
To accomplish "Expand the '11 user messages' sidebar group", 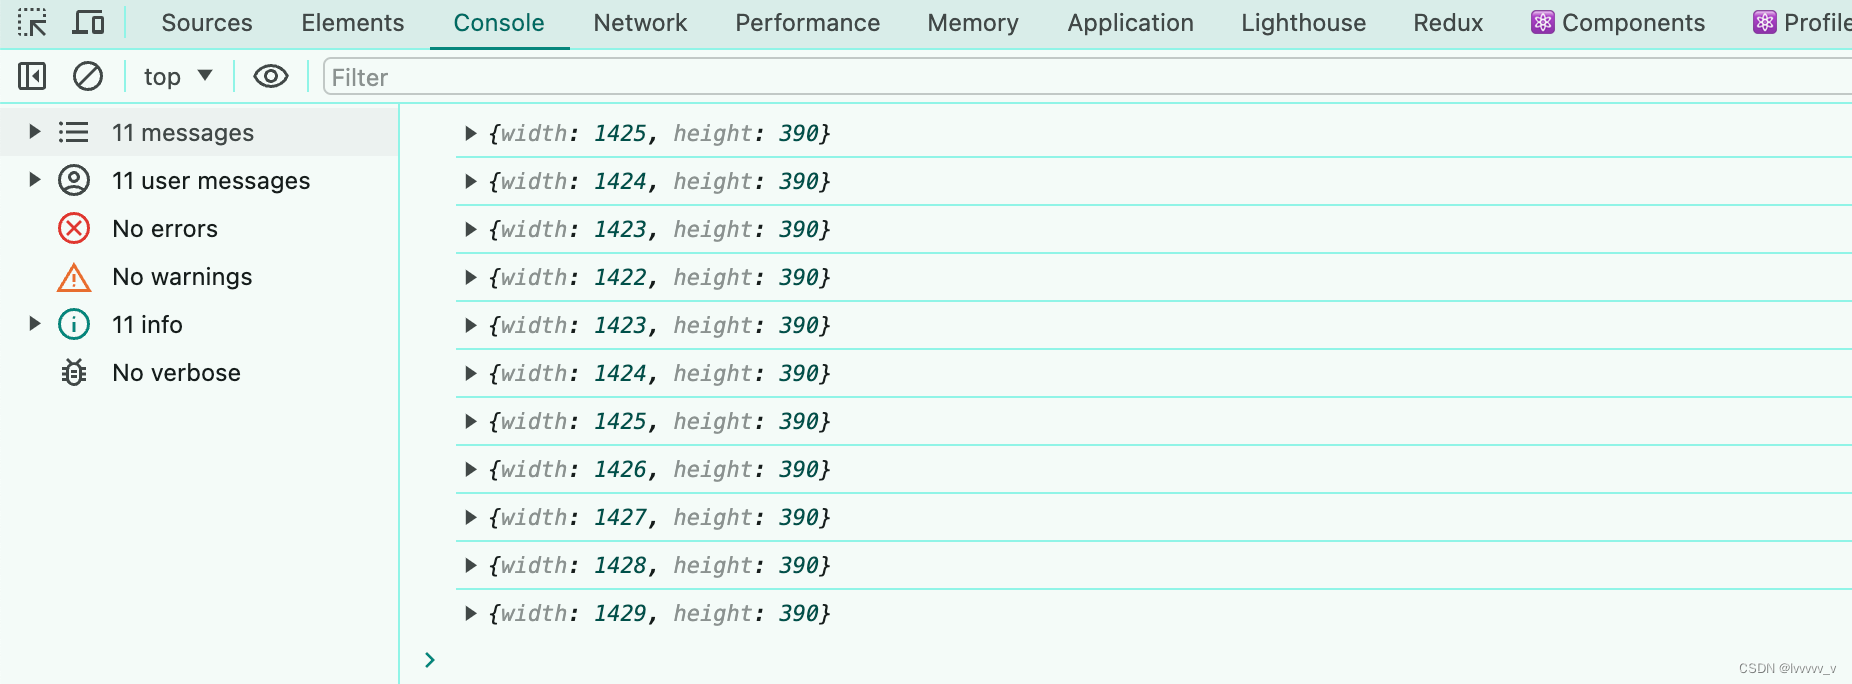I will tap(33, 181).
